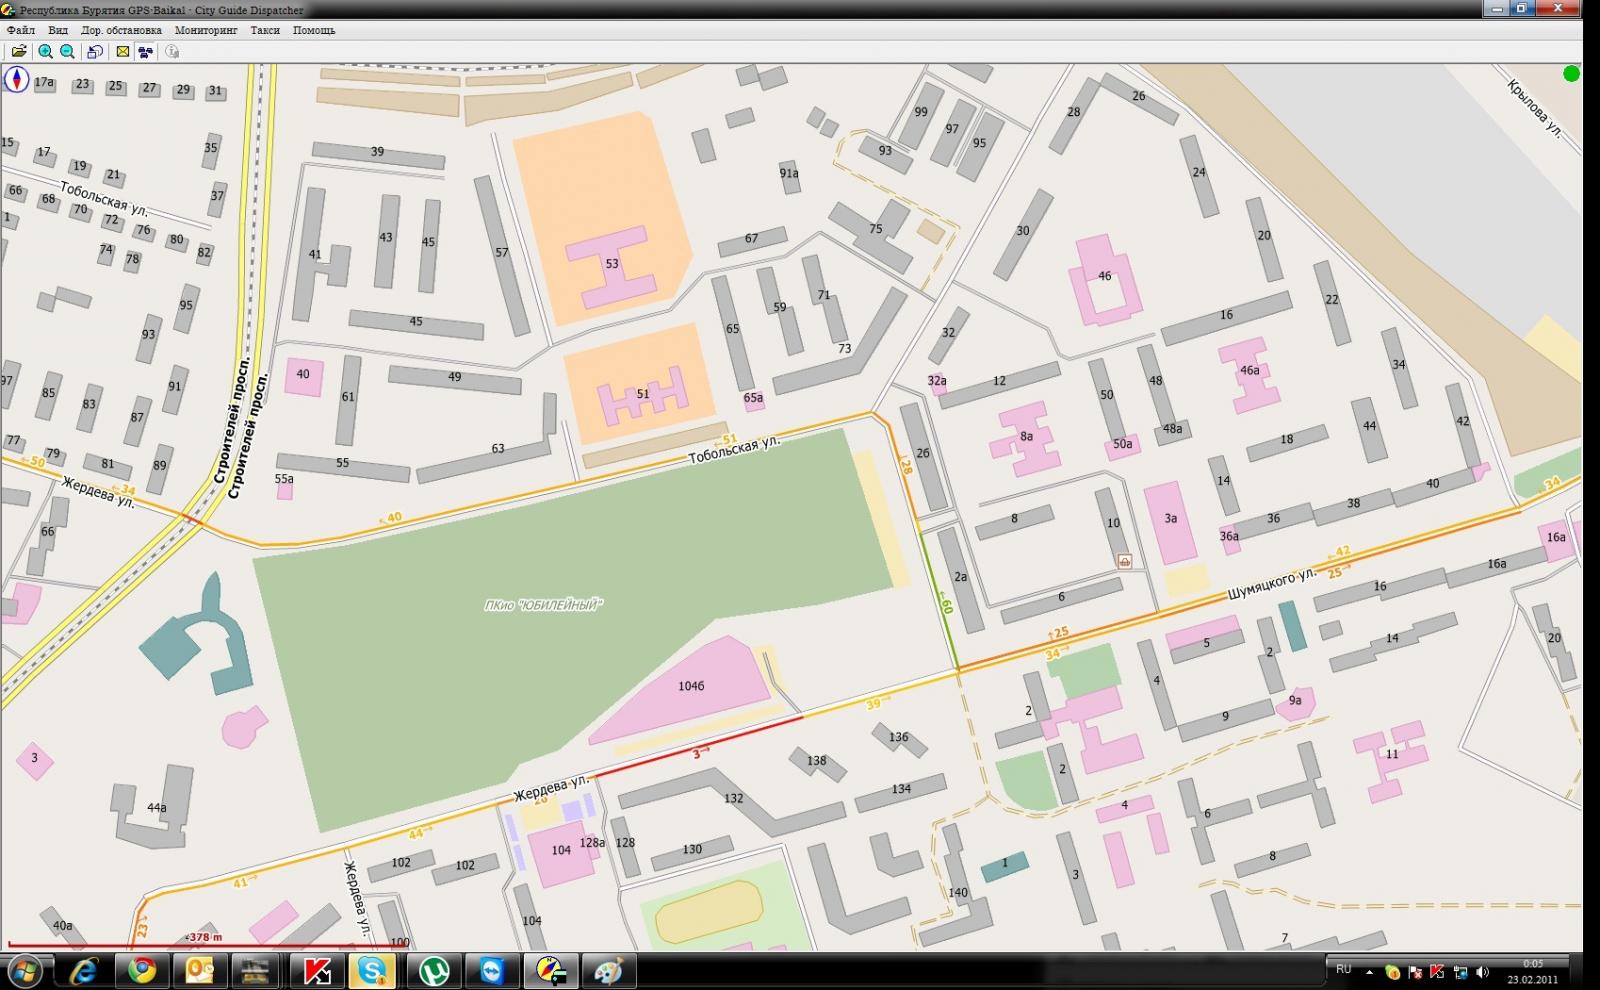This screenshot has height=990, width=1600.
Task: Open Kaspersky from the taskbar
Action: click(x=318, y=971)
